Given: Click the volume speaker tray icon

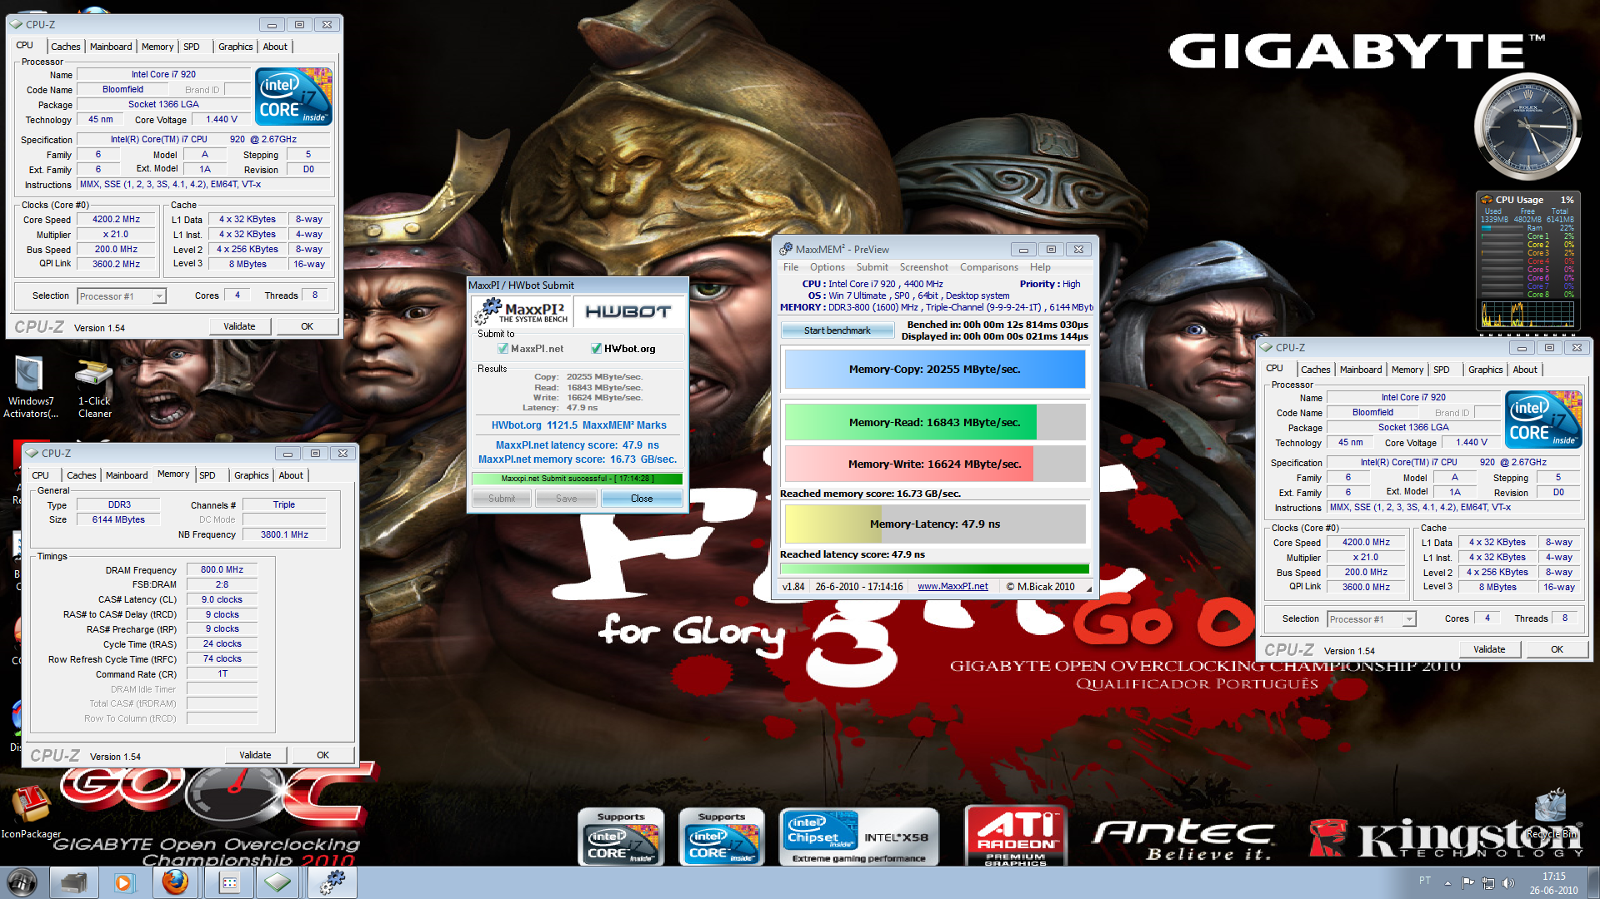Looking at the screenshot, I should (1508, 883).
